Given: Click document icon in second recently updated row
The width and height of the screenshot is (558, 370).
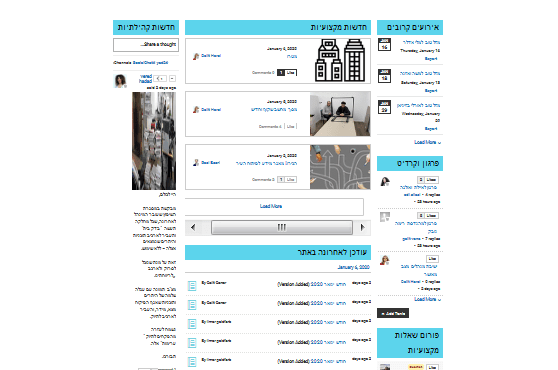Looking at the screenshot, I should [x=192, y=305].
